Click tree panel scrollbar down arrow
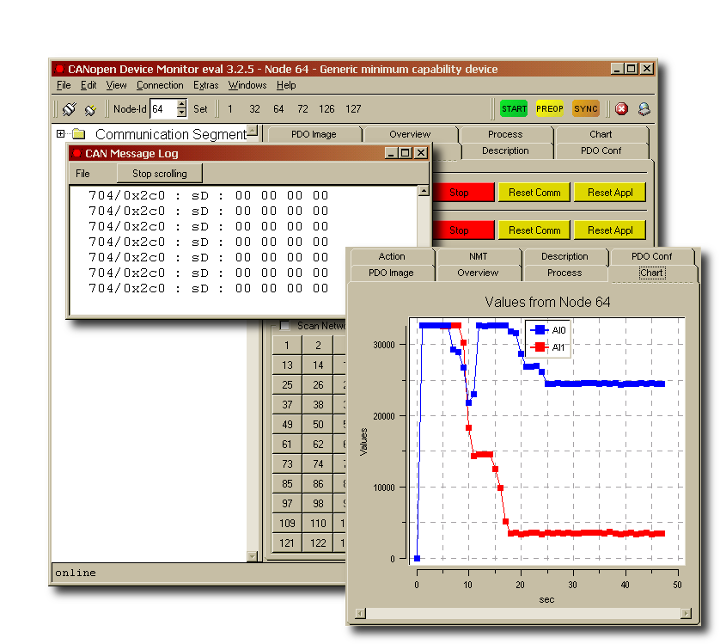Image resolution: width=720 pixels, height=644 pixels. 252,556
